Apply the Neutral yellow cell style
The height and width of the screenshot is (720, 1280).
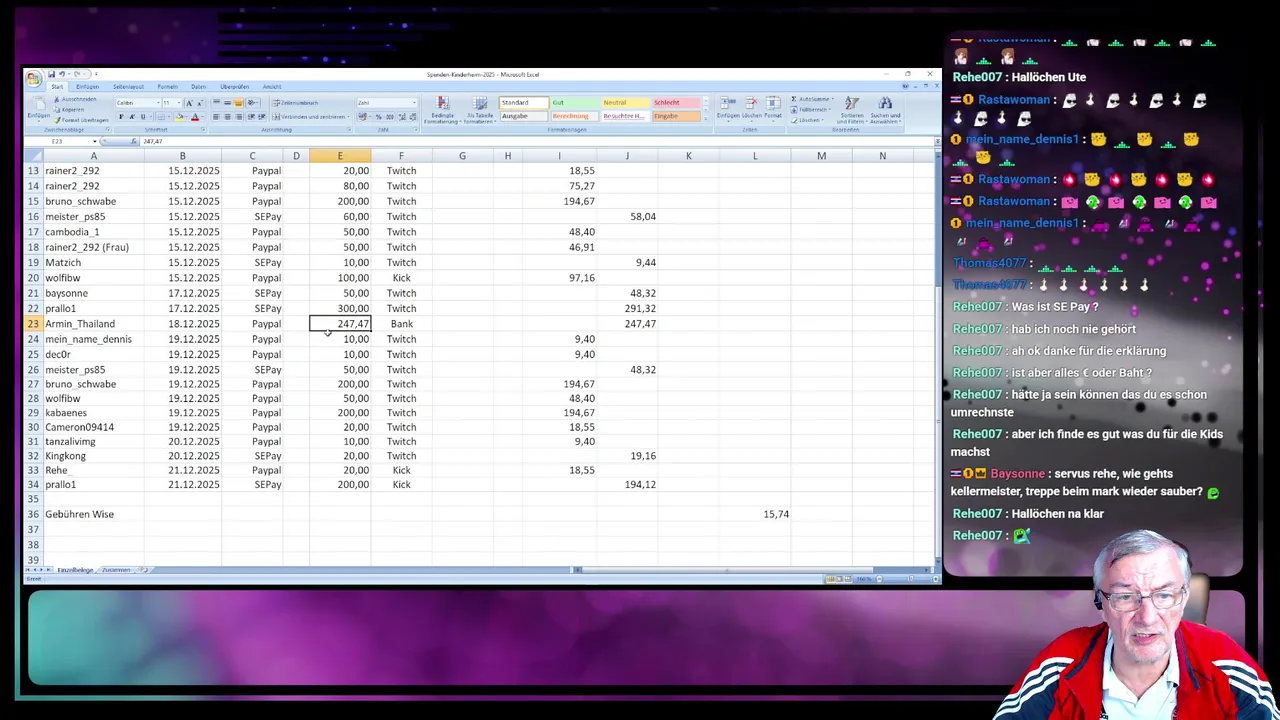pyautogui.click(x=625, y=102)
